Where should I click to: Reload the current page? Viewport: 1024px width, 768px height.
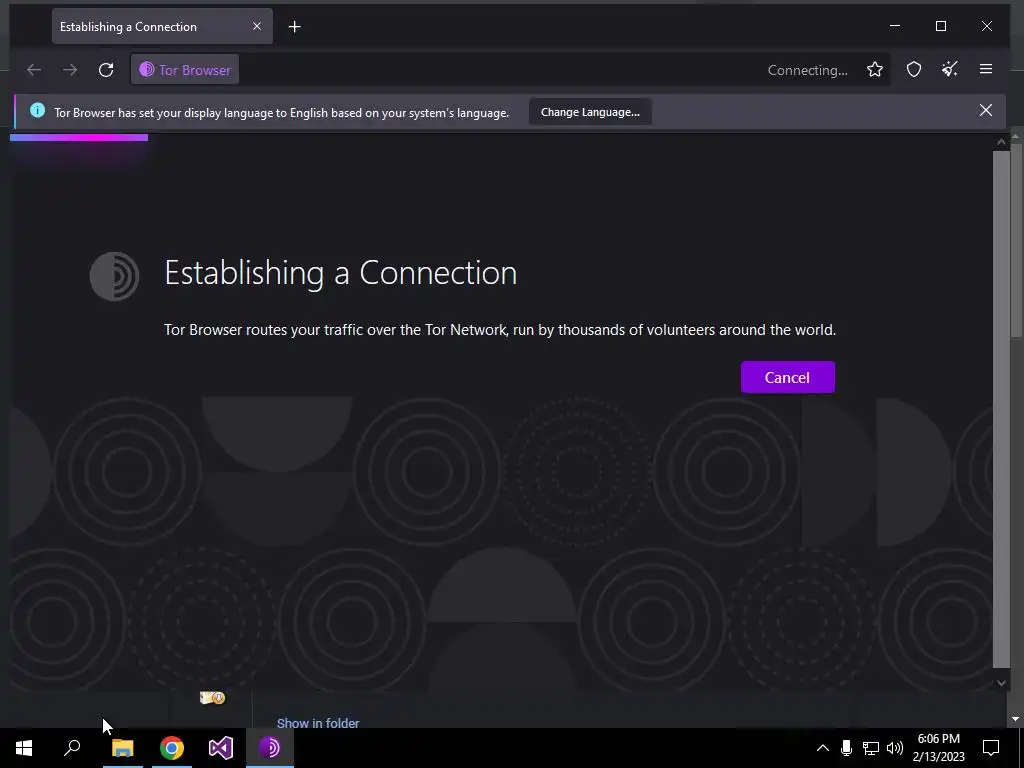pos(106,70)
